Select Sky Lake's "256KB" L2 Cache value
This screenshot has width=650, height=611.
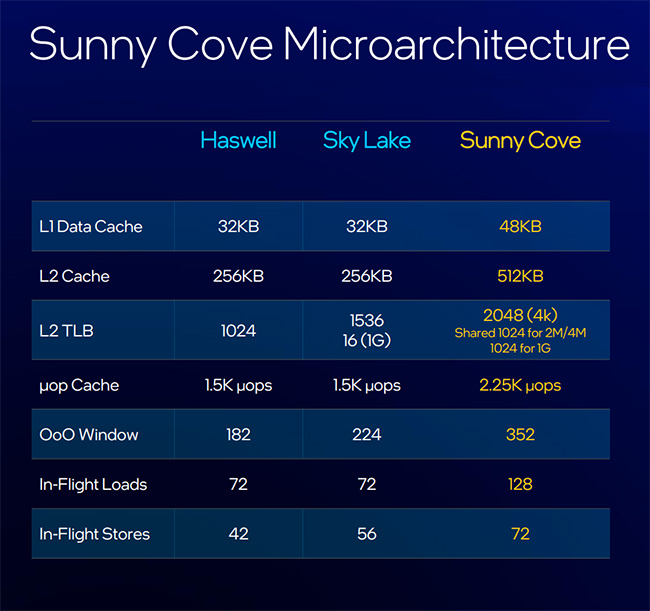click(x=367, y=276)
